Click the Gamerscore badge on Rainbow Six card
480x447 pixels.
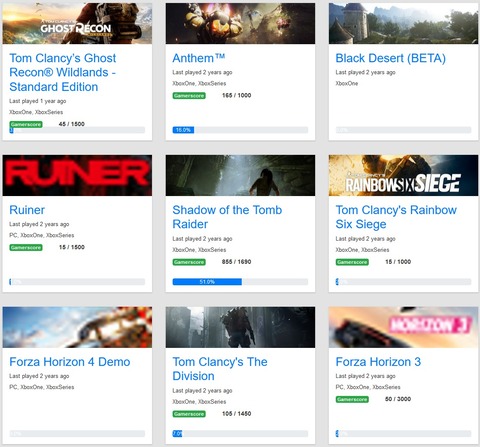click(x=352, y=262)
